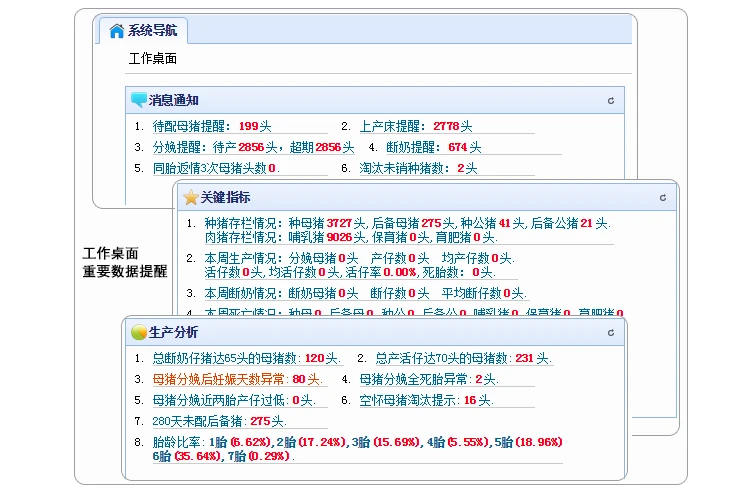Click the 工作桌面 heading text

point(153,58)
